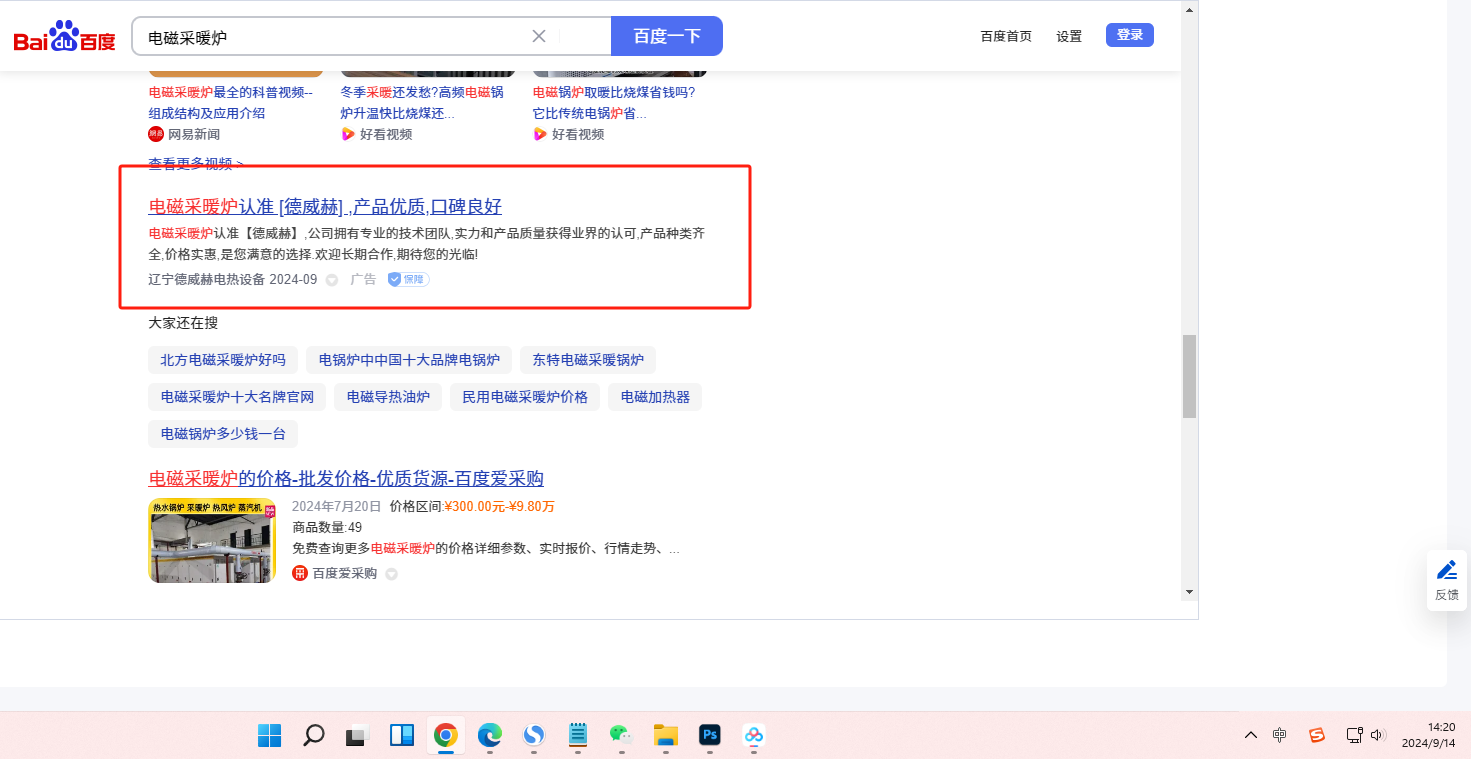This screenshot has height=759, width=1471.
Task: Expand dropdown arrow beside 辽宁德威赫电热设备 2024-09
Action: (x=332, y=281)
